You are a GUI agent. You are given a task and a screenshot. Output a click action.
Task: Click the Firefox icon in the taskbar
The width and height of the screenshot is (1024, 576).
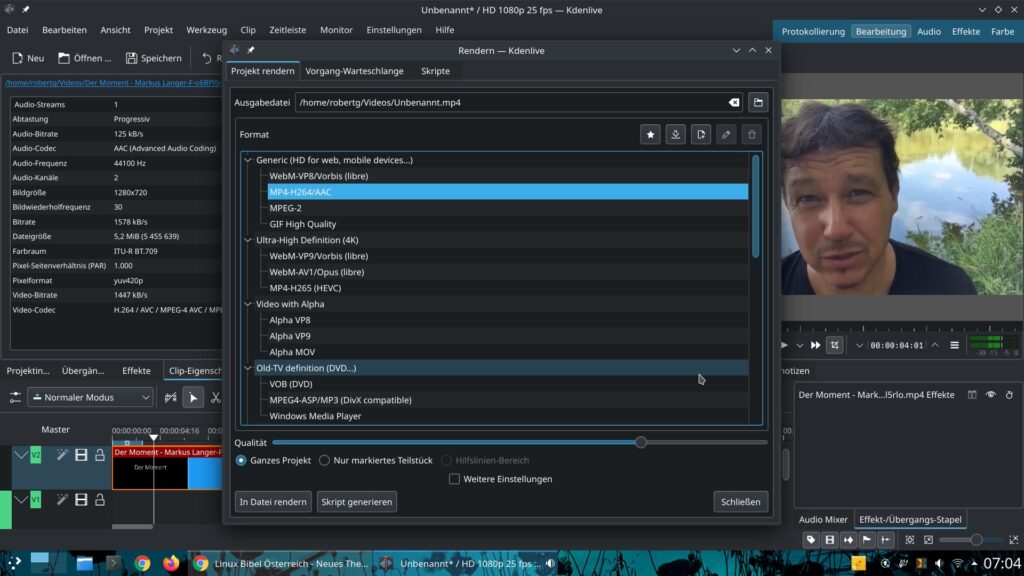(x=171, y=563)
